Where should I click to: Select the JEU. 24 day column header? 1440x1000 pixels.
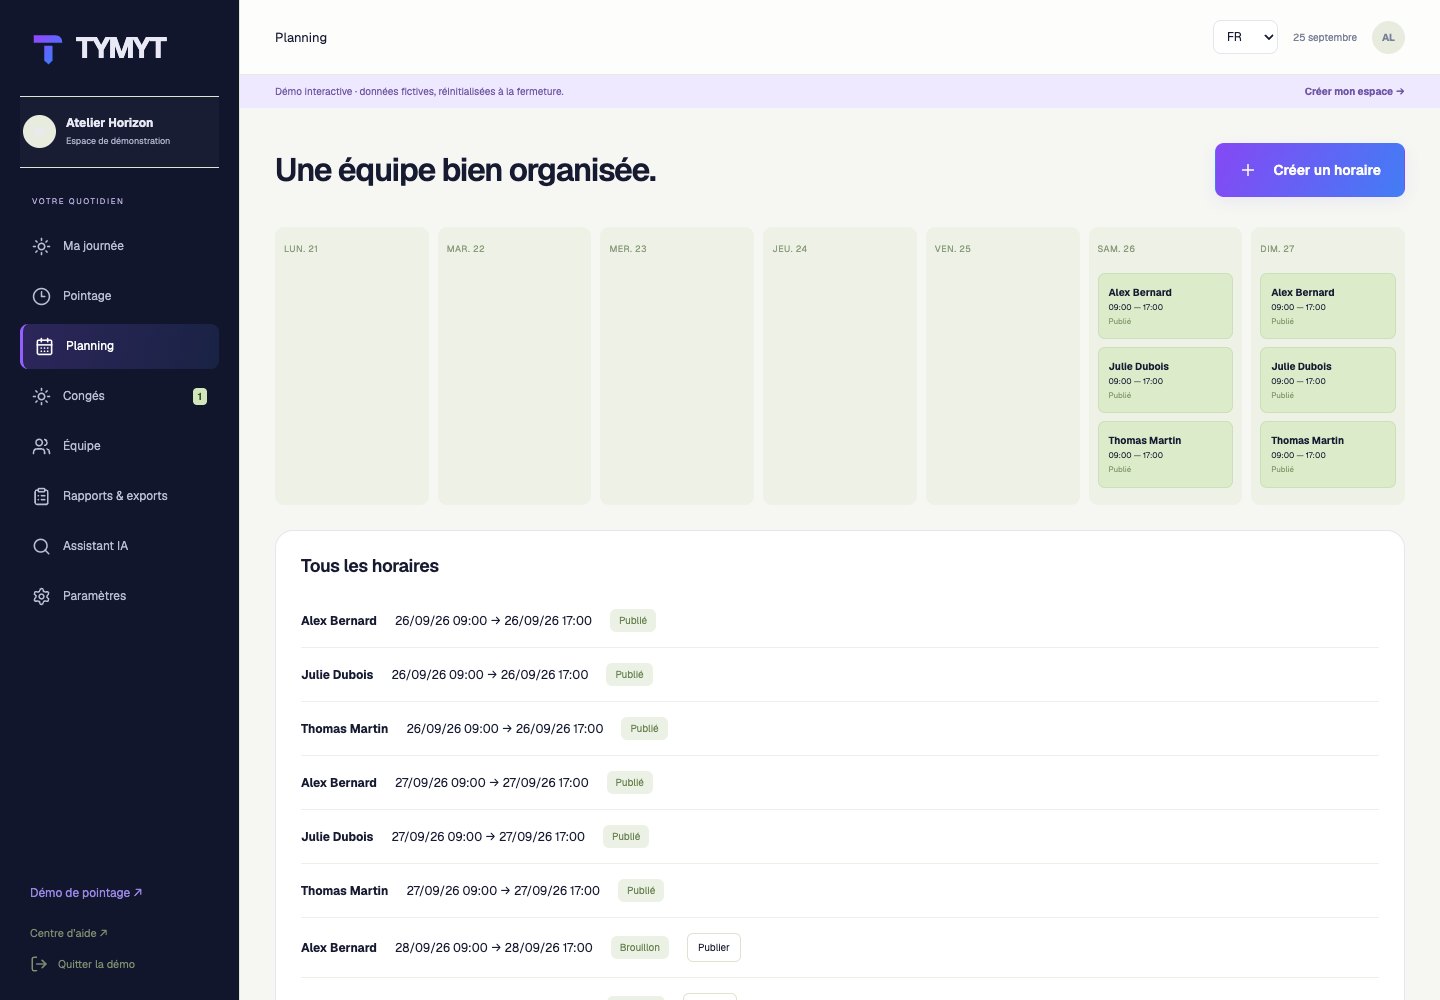pos(790,249)
